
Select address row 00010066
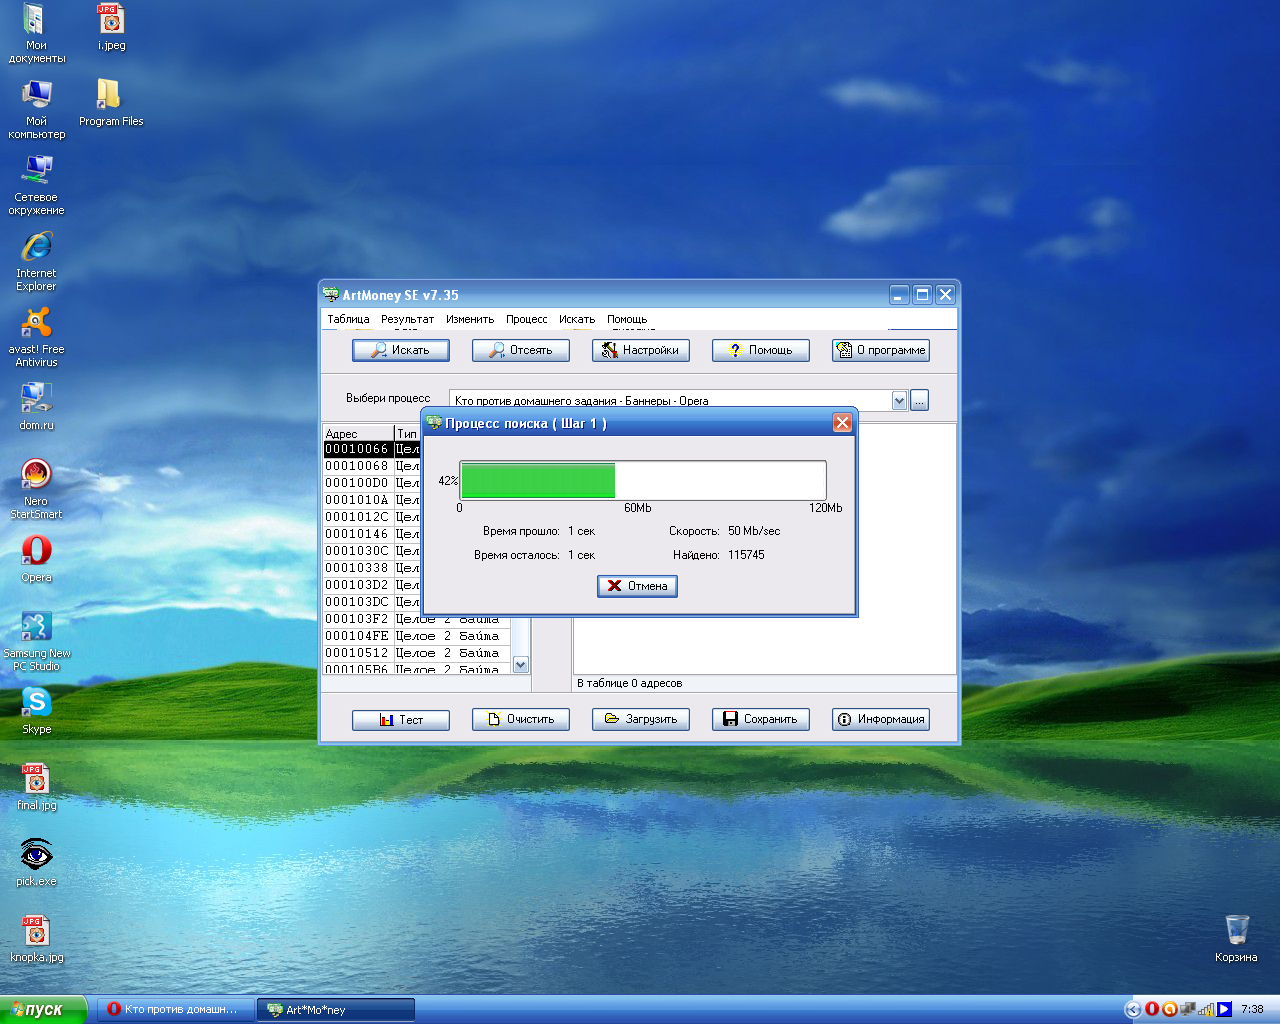pos(372,449)
